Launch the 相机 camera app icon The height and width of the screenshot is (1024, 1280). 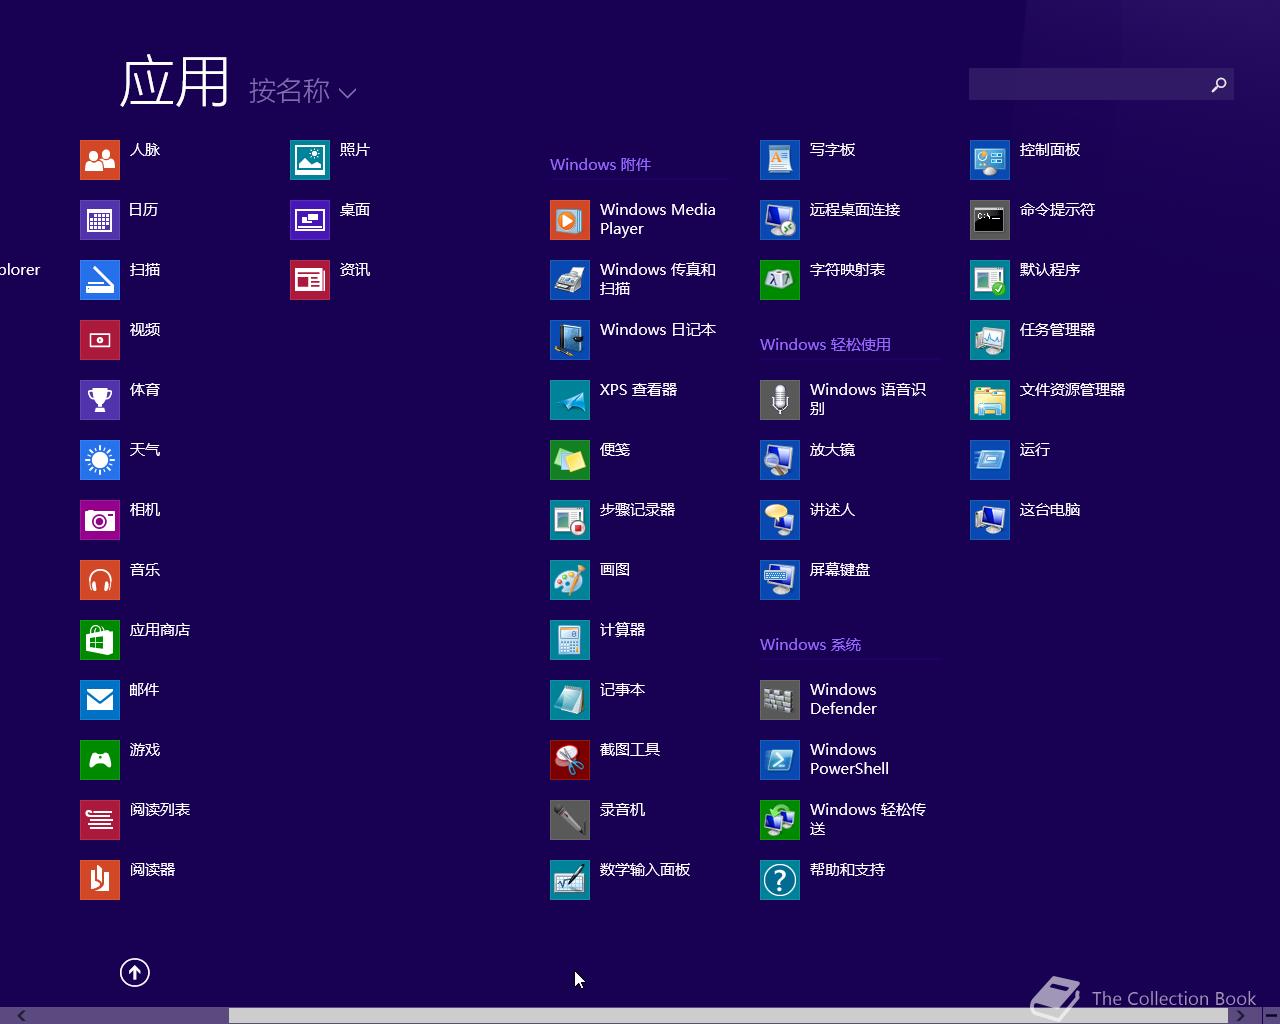click(x=100, y=520)
